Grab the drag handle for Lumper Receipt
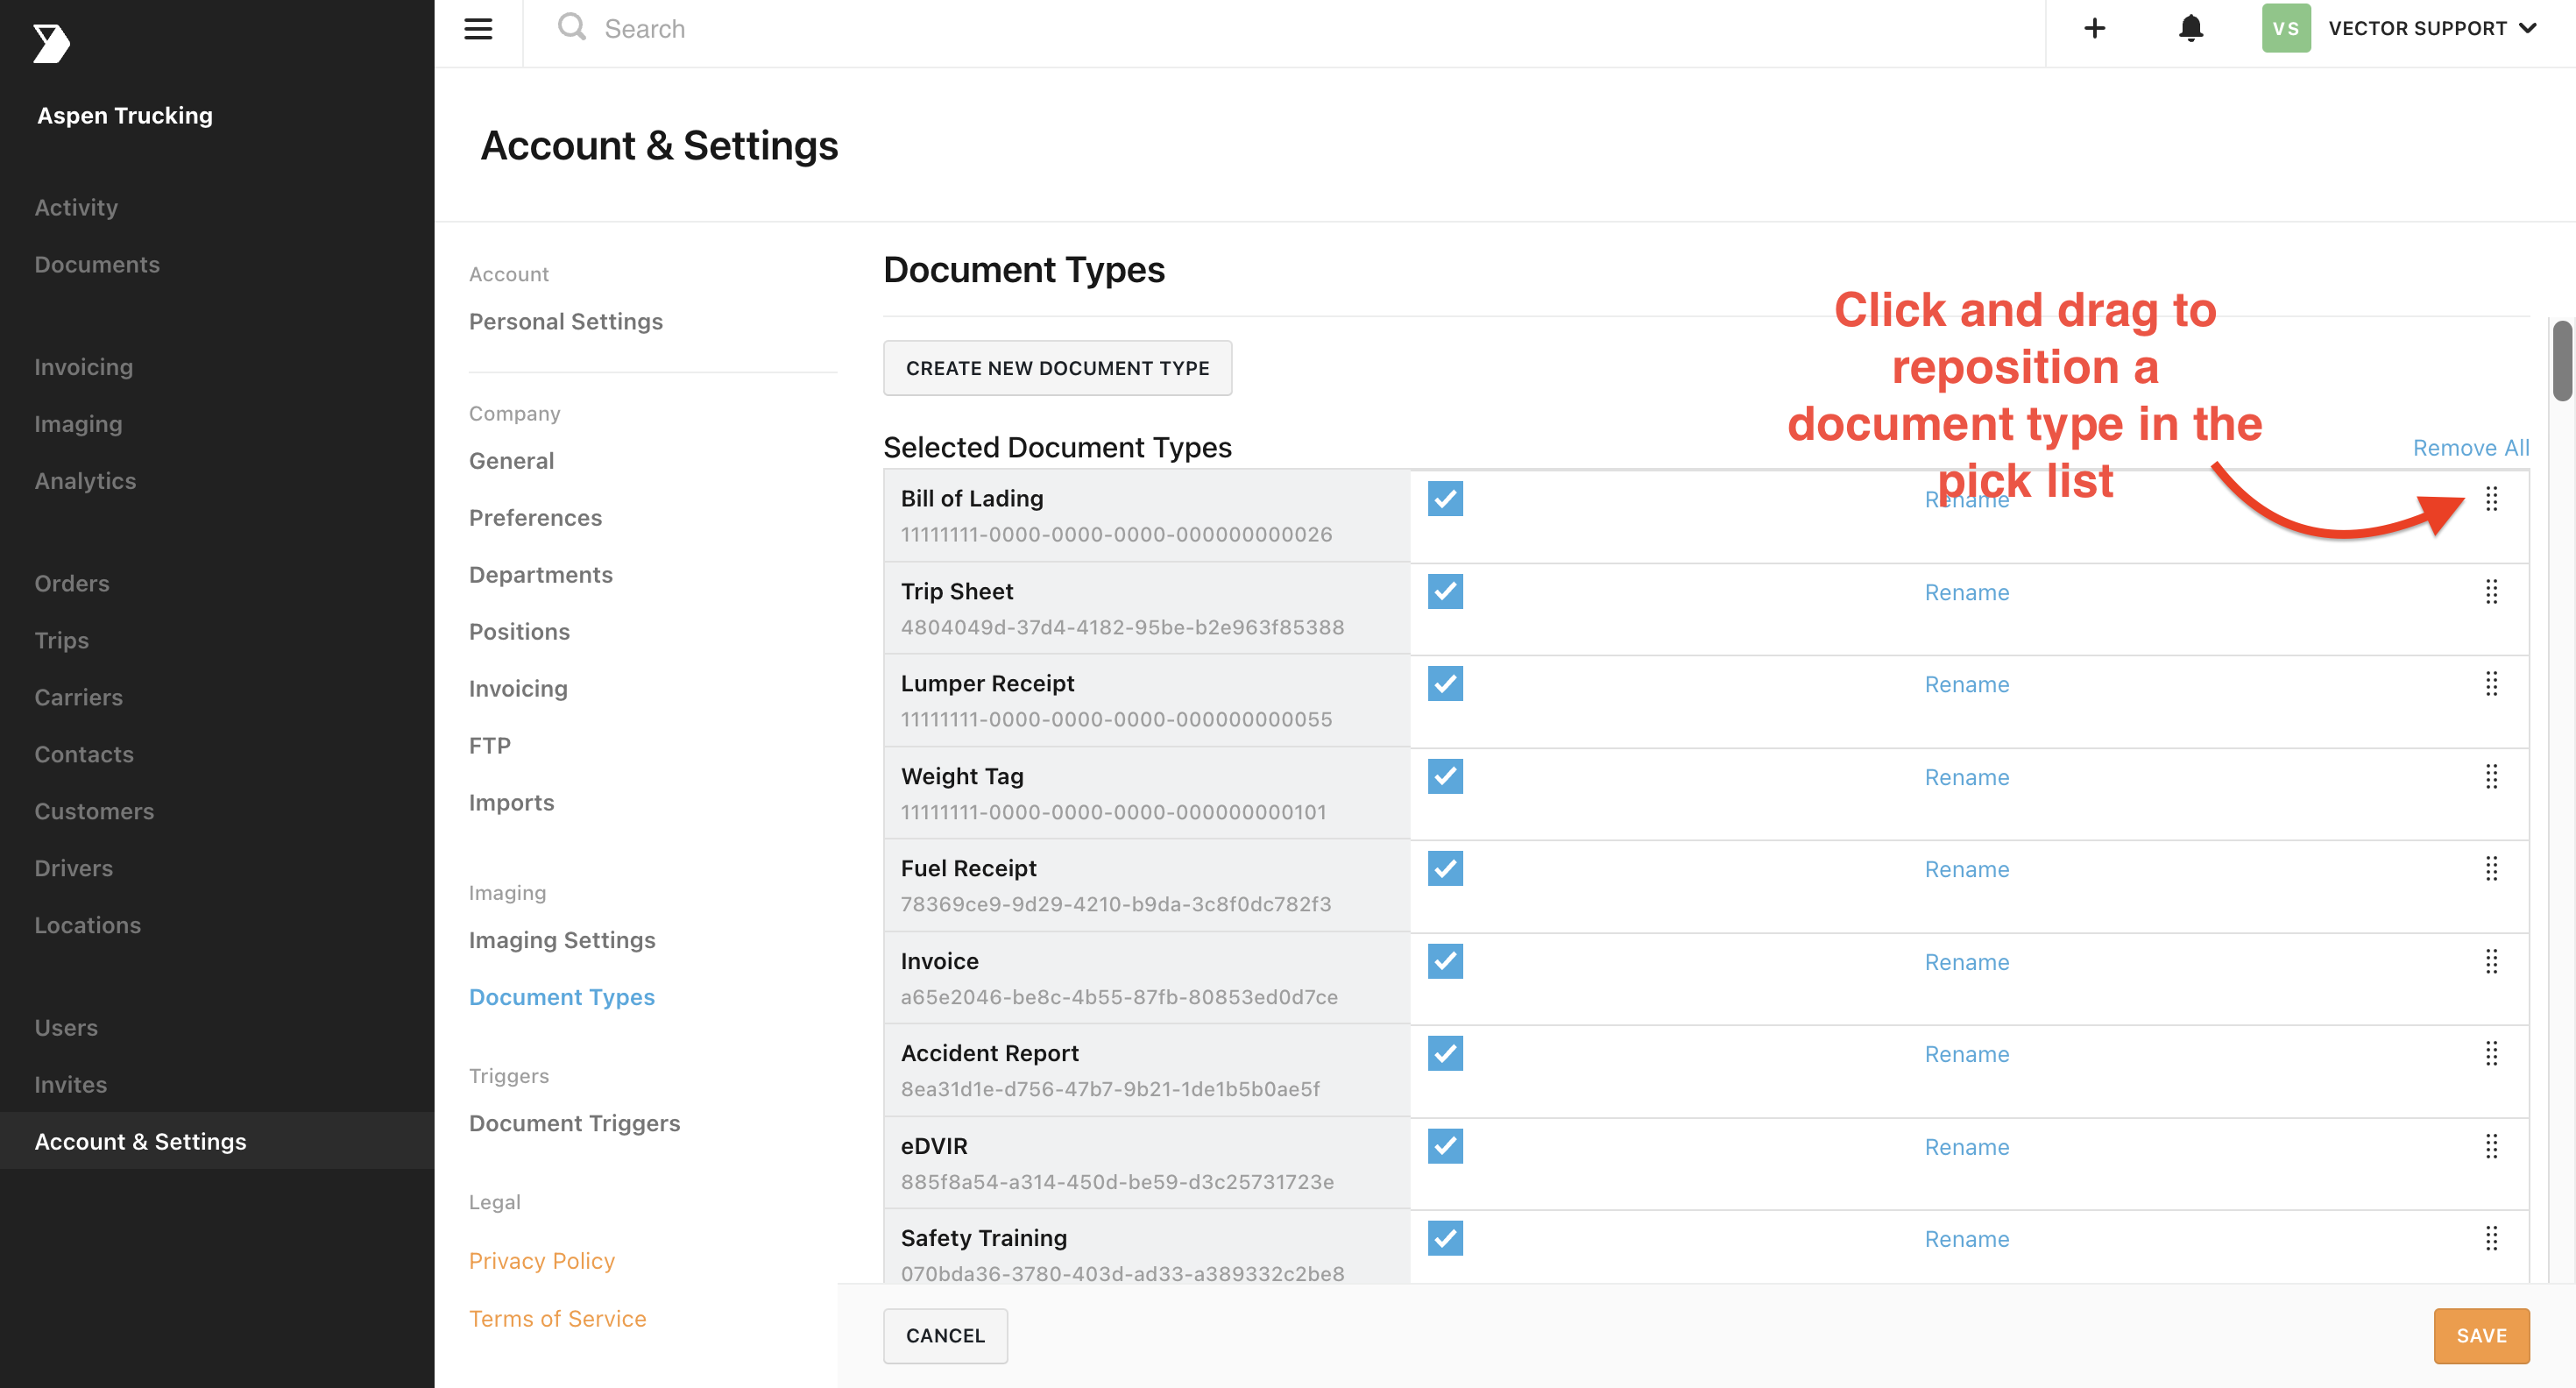The image size is (2576, 1388). (2491, 684)
